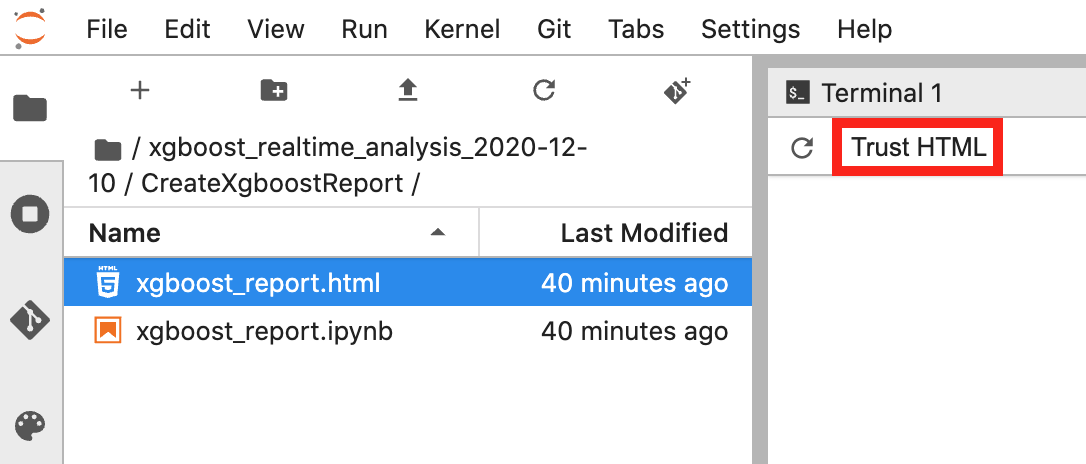Click the reload HTML icon beside Trust HTML
Screen dimensions: 1086x464
click(x=801, y=149)
